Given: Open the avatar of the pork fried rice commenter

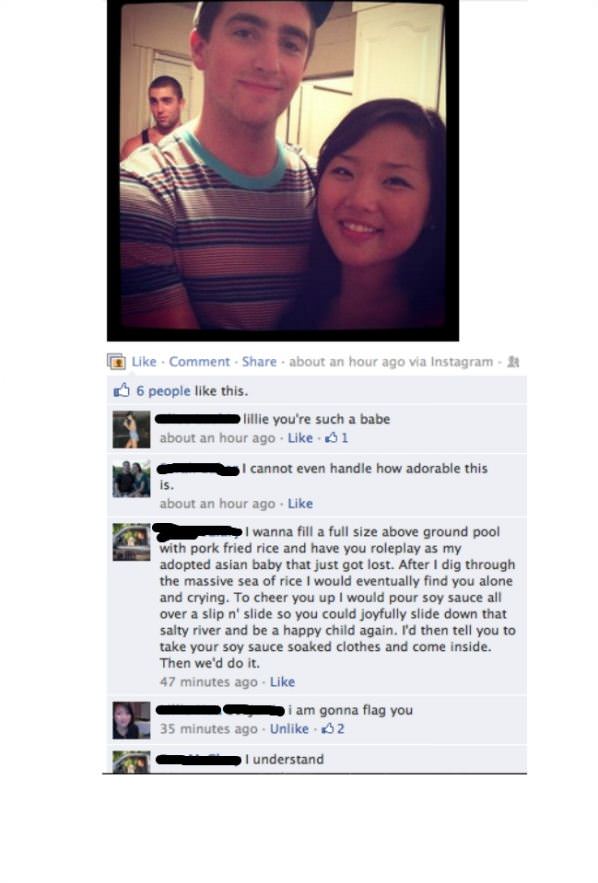Looking at the screenshot, I should pos(132,542).
